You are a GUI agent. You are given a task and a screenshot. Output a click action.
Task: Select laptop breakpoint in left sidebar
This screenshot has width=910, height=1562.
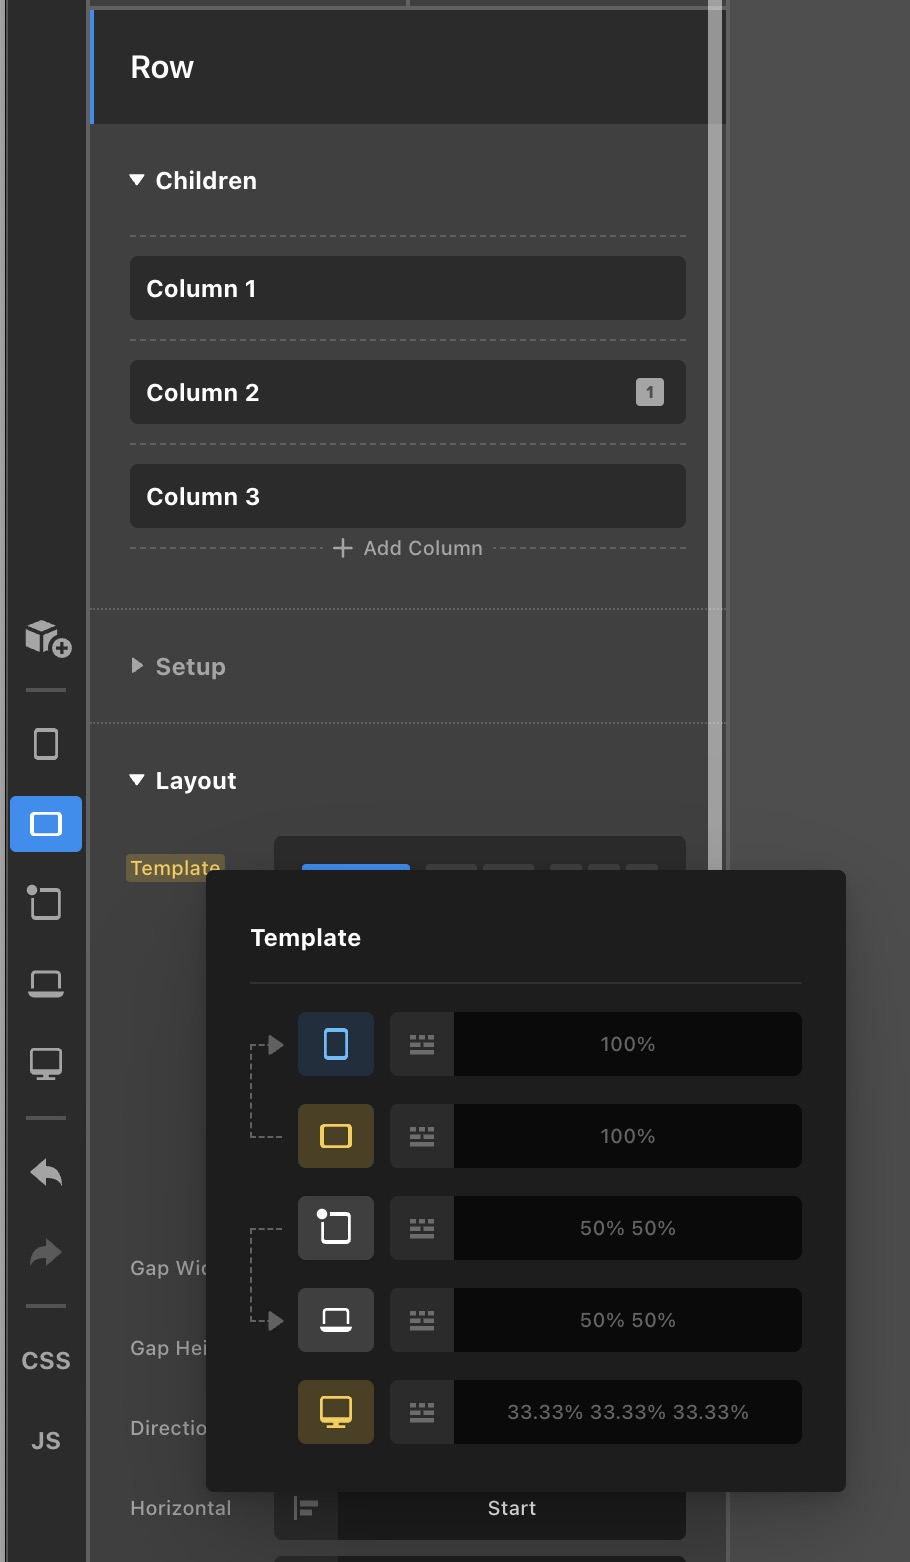46,984
